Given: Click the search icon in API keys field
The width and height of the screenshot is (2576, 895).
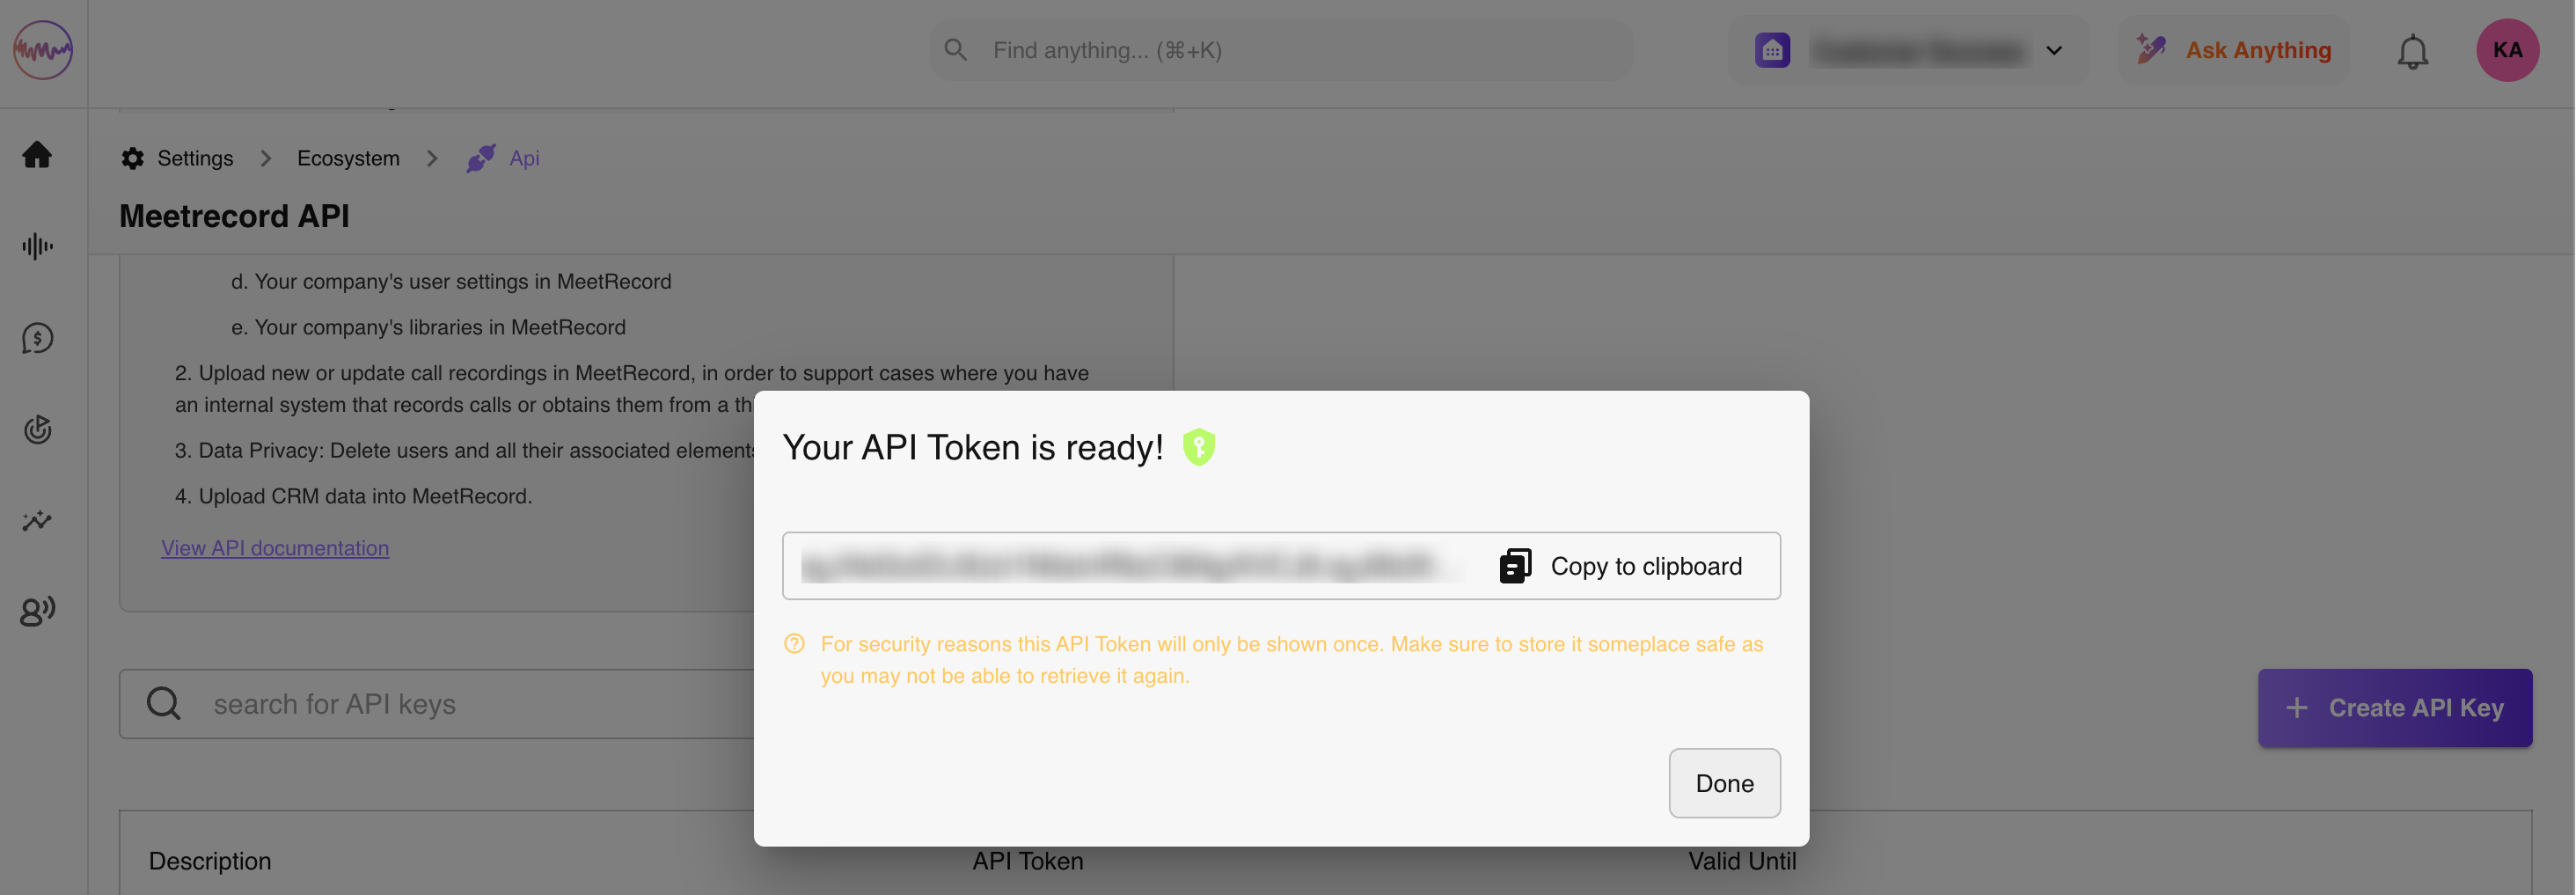Looking at the screenshot, I should coord(164,704).
